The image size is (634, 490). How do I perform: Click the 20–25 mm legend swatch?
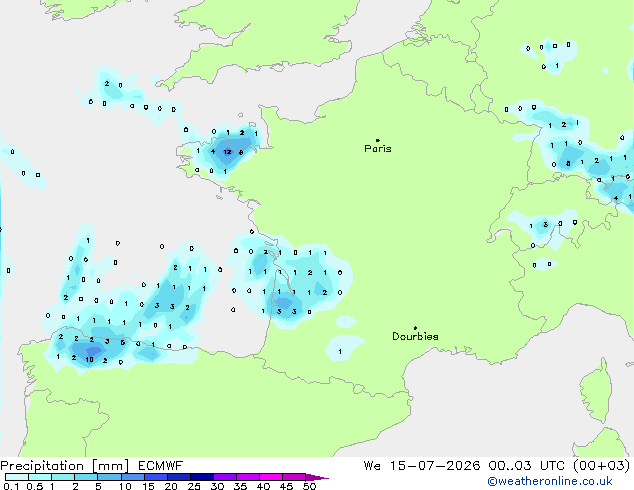coord(178,477)
